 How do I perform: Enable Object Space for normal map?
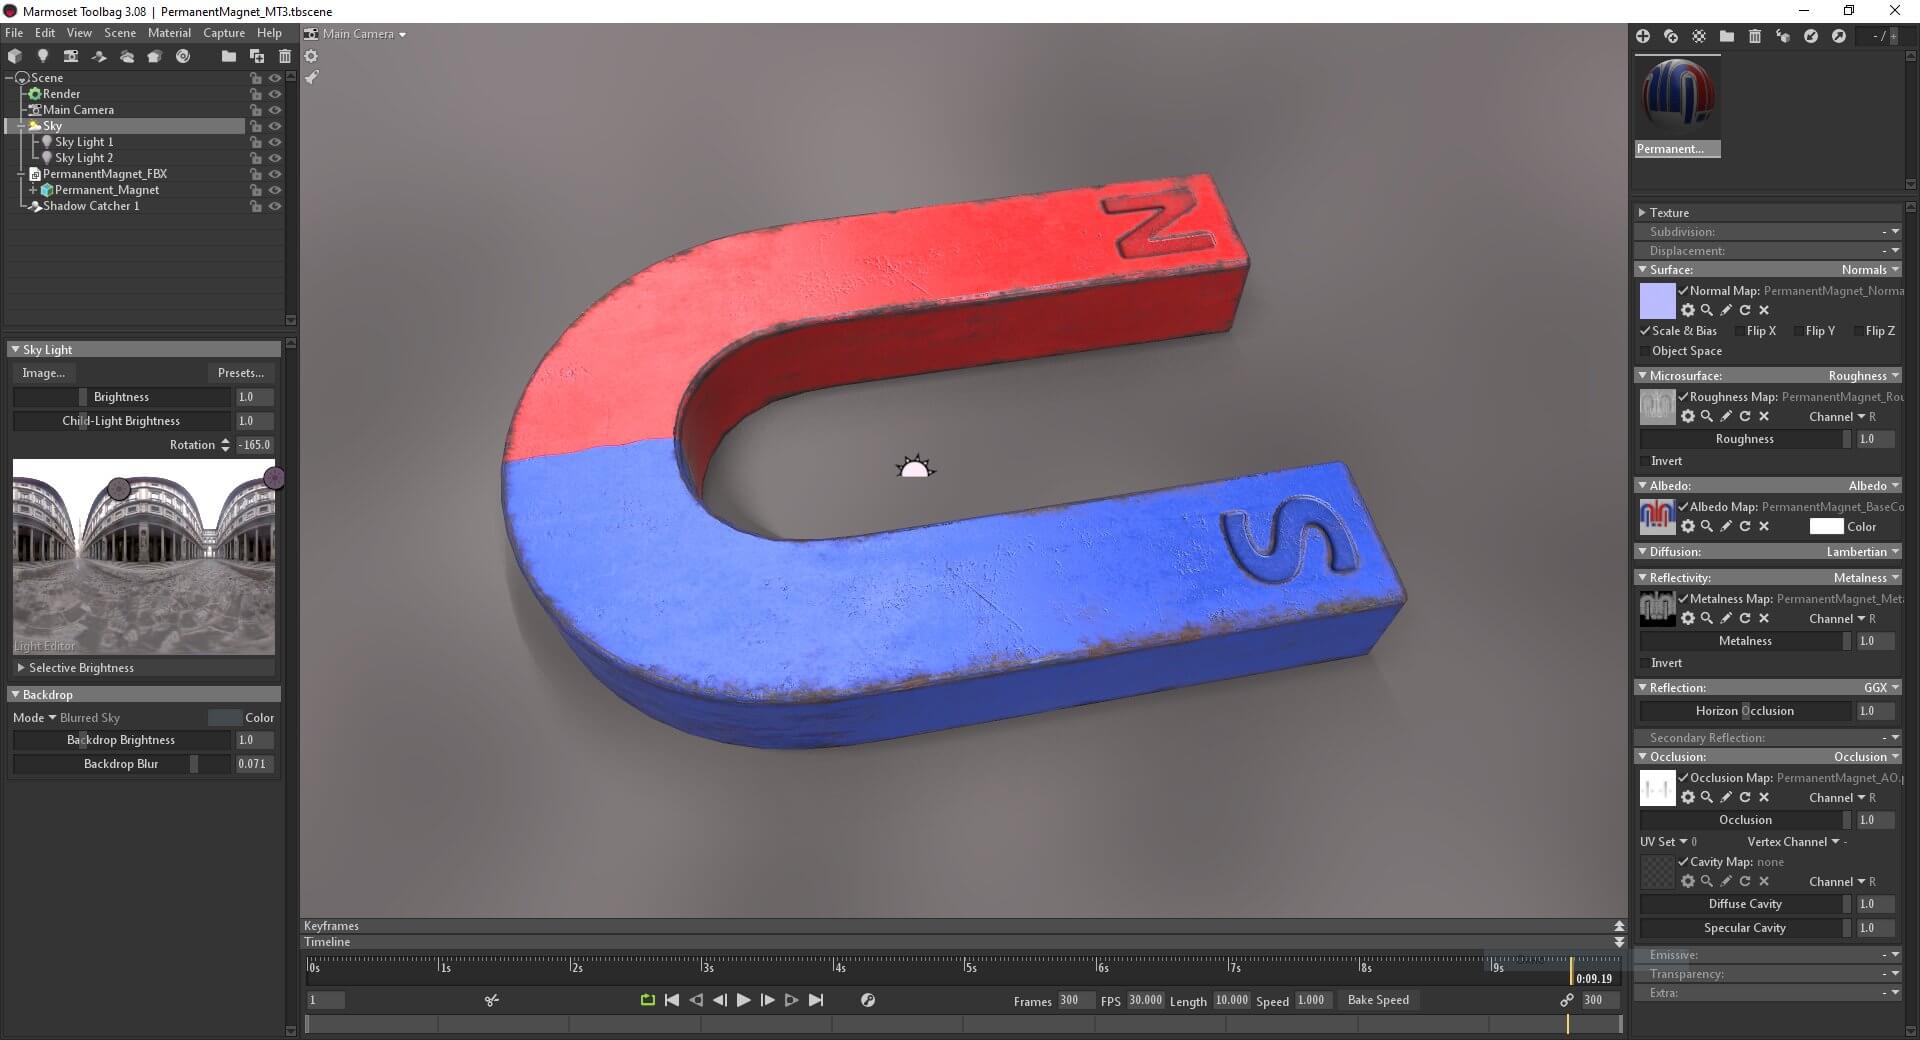click(1645, 351)
